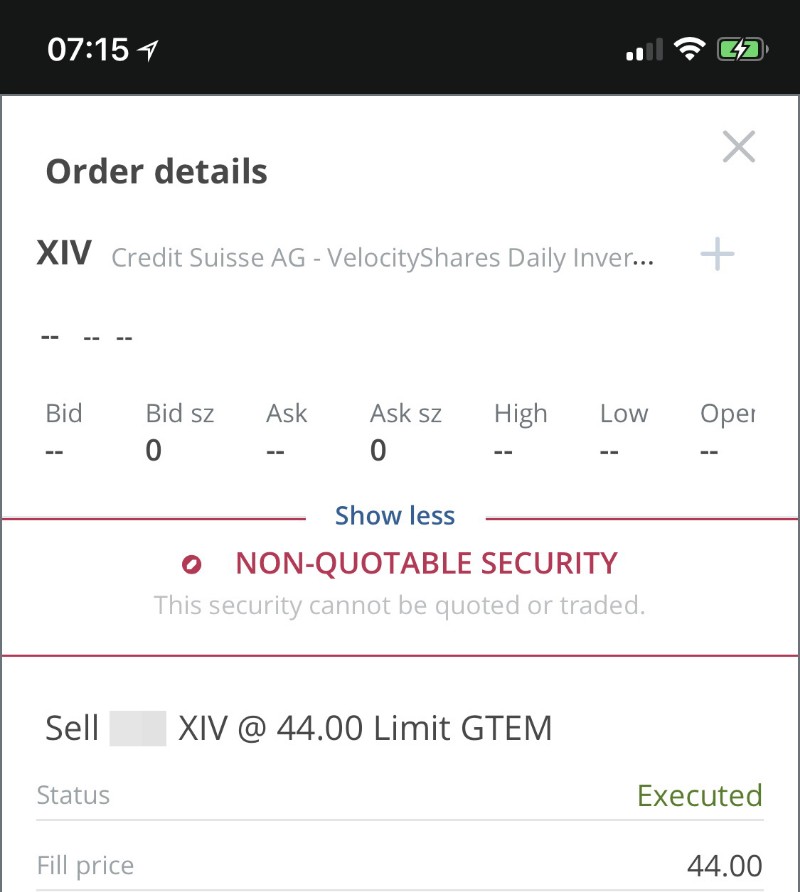Tap the Bid sz value

click(x=154, y=451)
